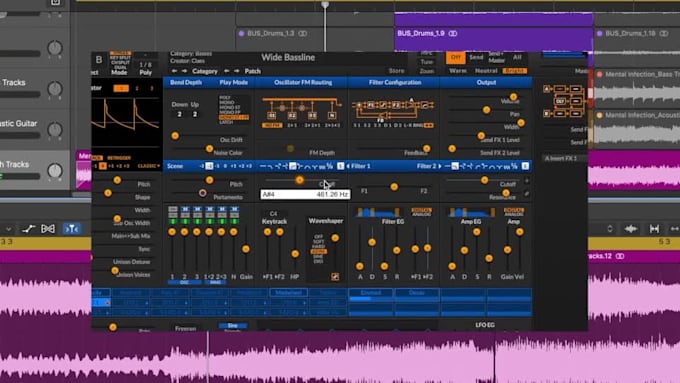Toggle the highlighted catch playhead toolbar button
The image size is (680, 383).
click(71, 229)
